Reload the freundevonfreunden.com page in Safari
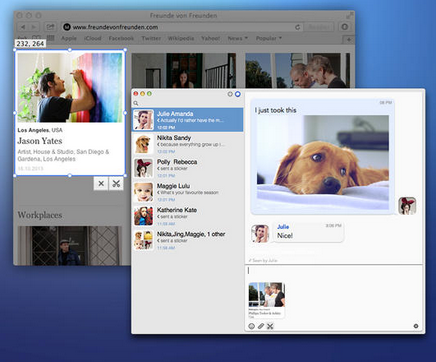Image resolution: width=436 pixels, height=362 pixels. click(297, 27)
